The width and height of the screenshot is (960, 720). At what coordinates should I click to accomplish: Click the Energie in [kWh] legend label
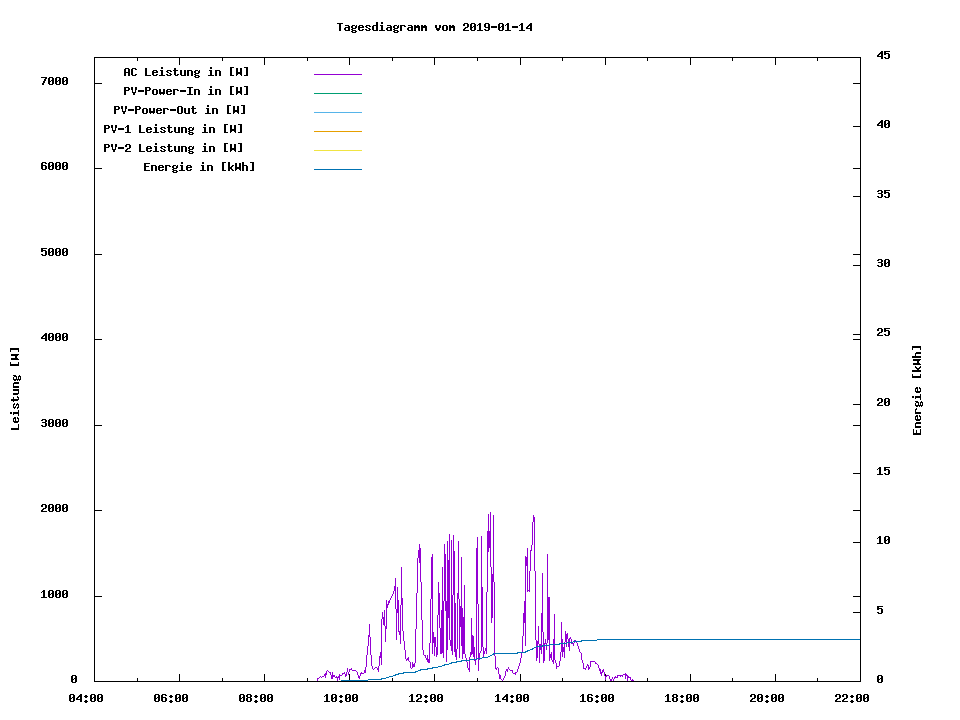(199, 167)
